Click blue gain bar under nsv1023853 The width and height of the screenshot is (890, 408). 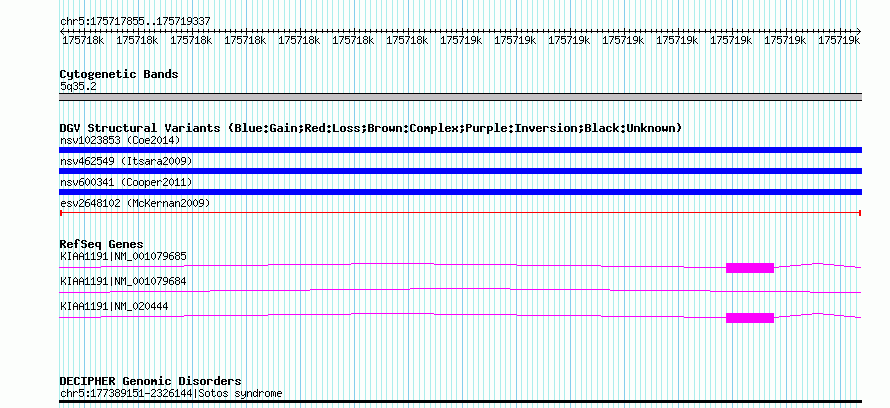[460, 150]
